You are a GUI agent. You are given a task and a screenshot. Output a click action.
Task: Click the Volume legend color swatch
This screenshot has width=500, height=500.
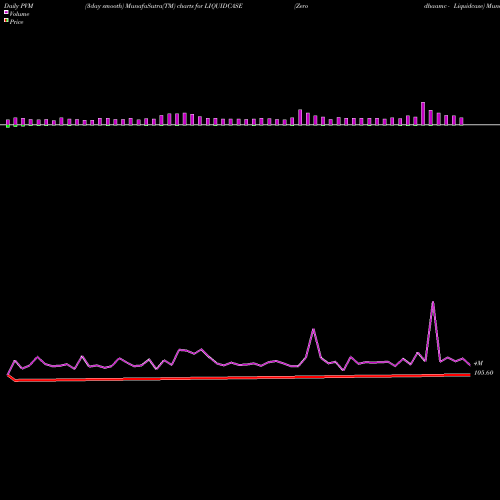click(x=6, y=12)
